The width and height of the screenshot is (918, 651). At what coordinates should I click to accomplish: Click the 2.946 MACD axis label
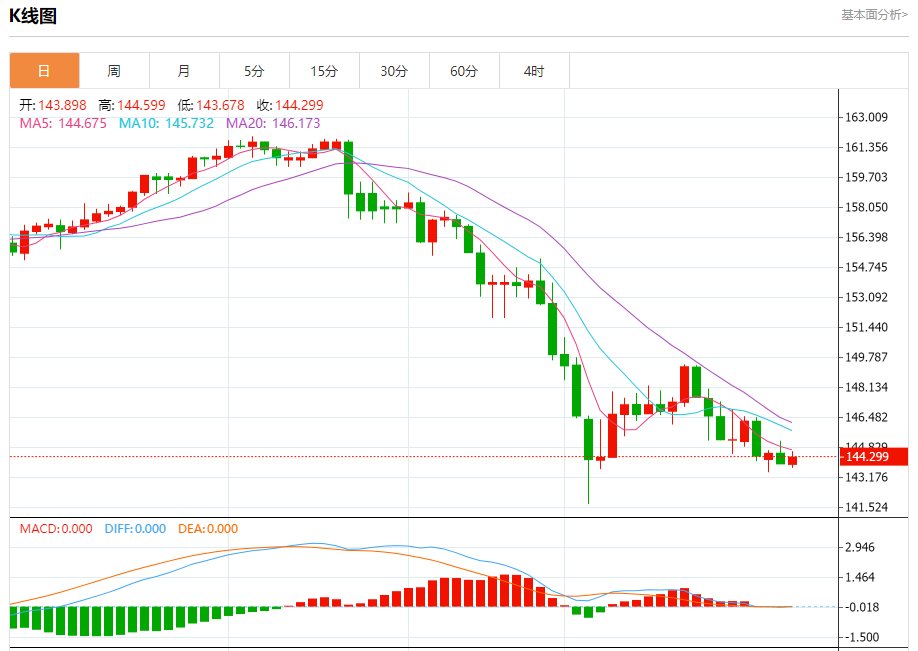pyautogui.click(x=859, y=547)
